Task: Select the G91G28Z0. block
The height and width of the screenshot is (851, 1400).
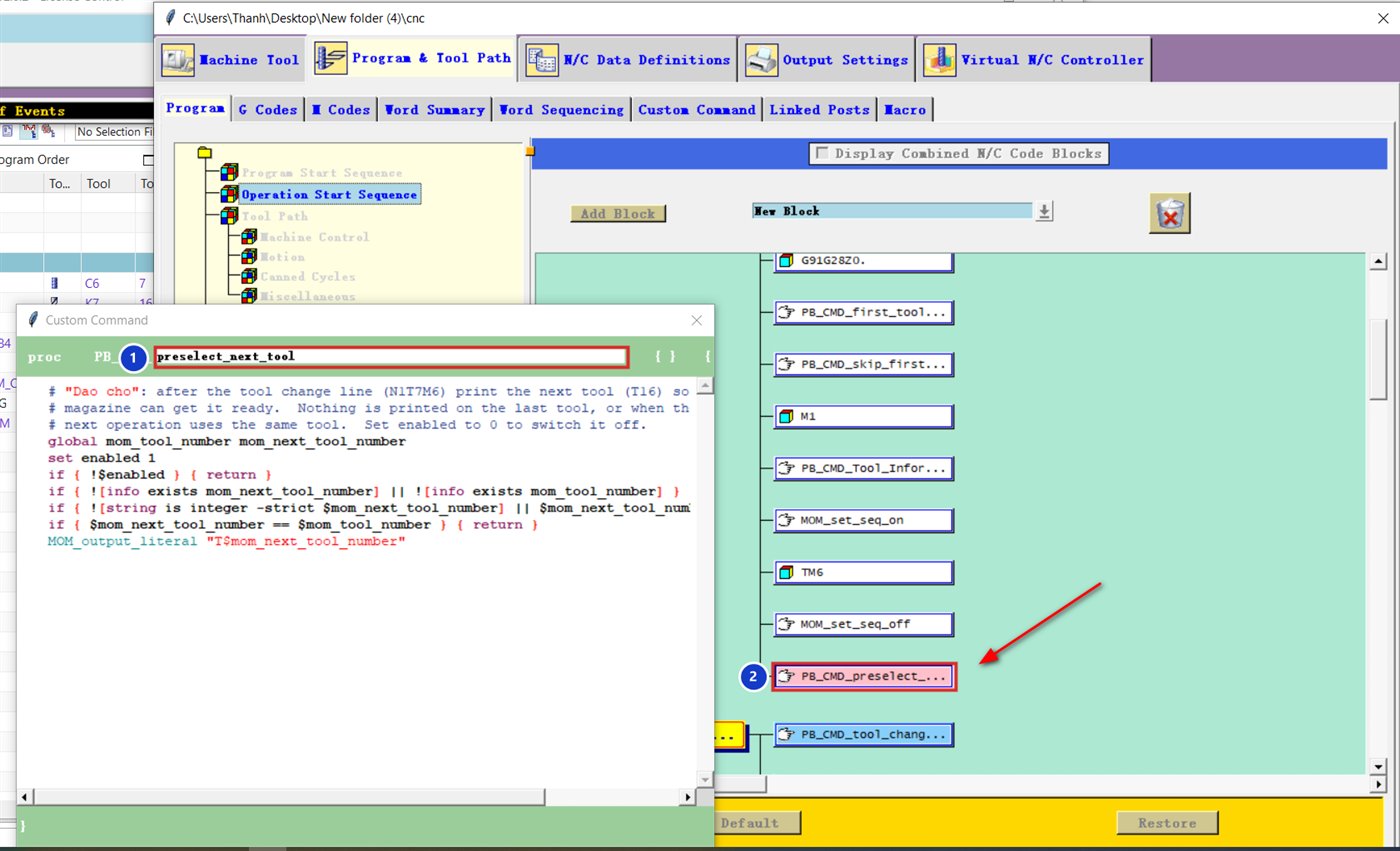Action: click(864, 261)
